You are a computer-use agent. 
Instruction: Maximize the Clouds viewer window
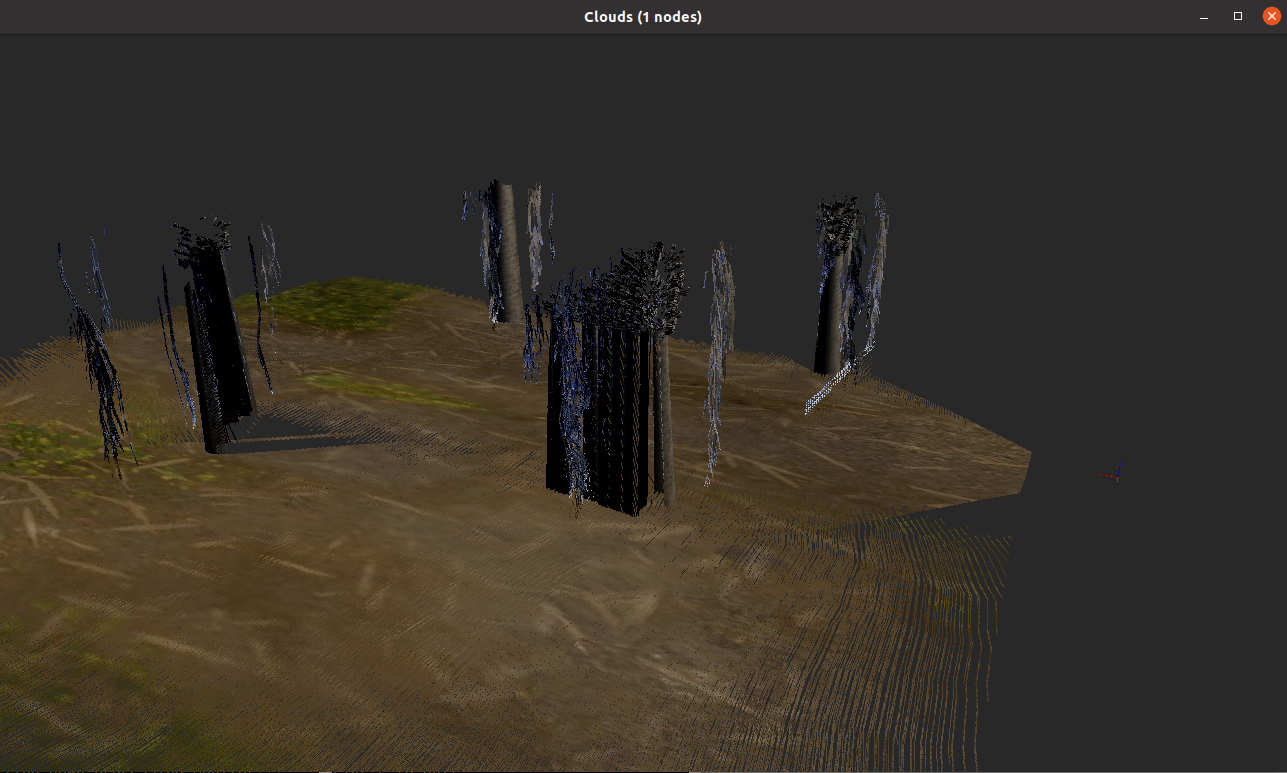[1238, 17]
